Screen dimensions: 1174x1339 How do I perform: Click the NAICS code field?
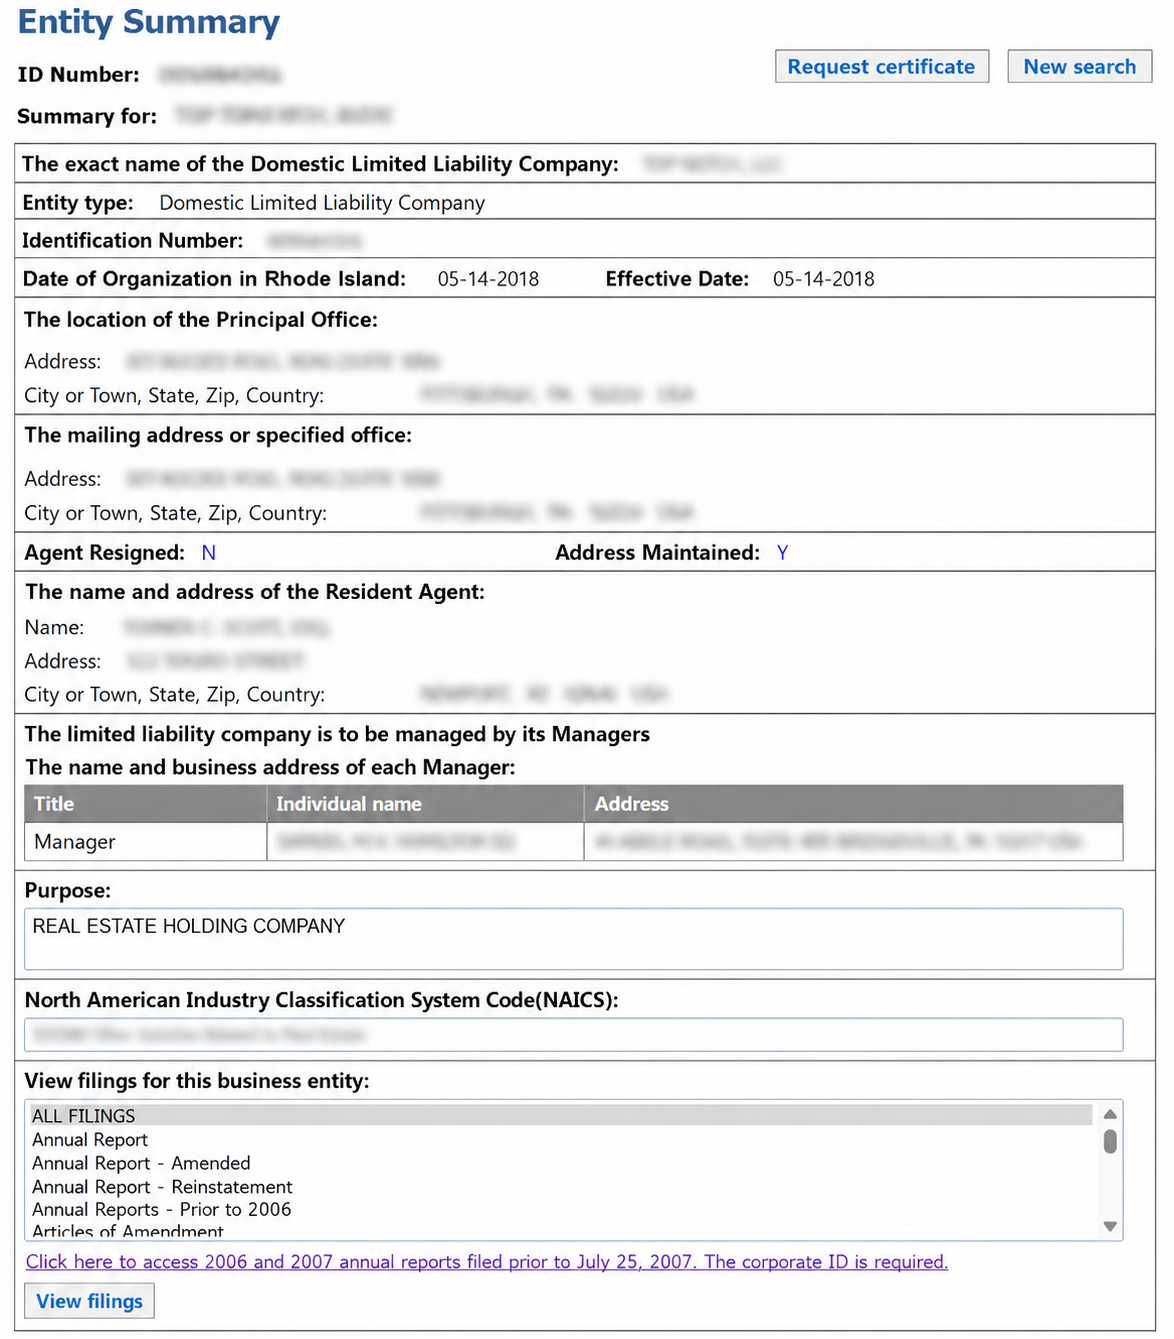tap(573, 1035)
